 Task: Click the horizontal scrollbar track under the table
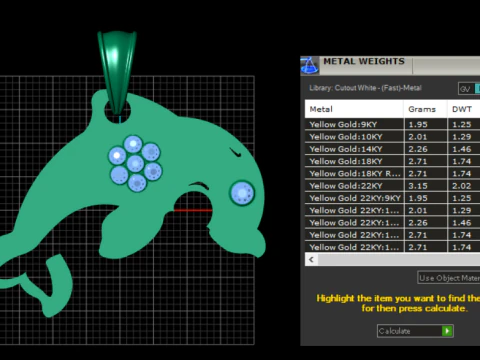click(399, 260)
